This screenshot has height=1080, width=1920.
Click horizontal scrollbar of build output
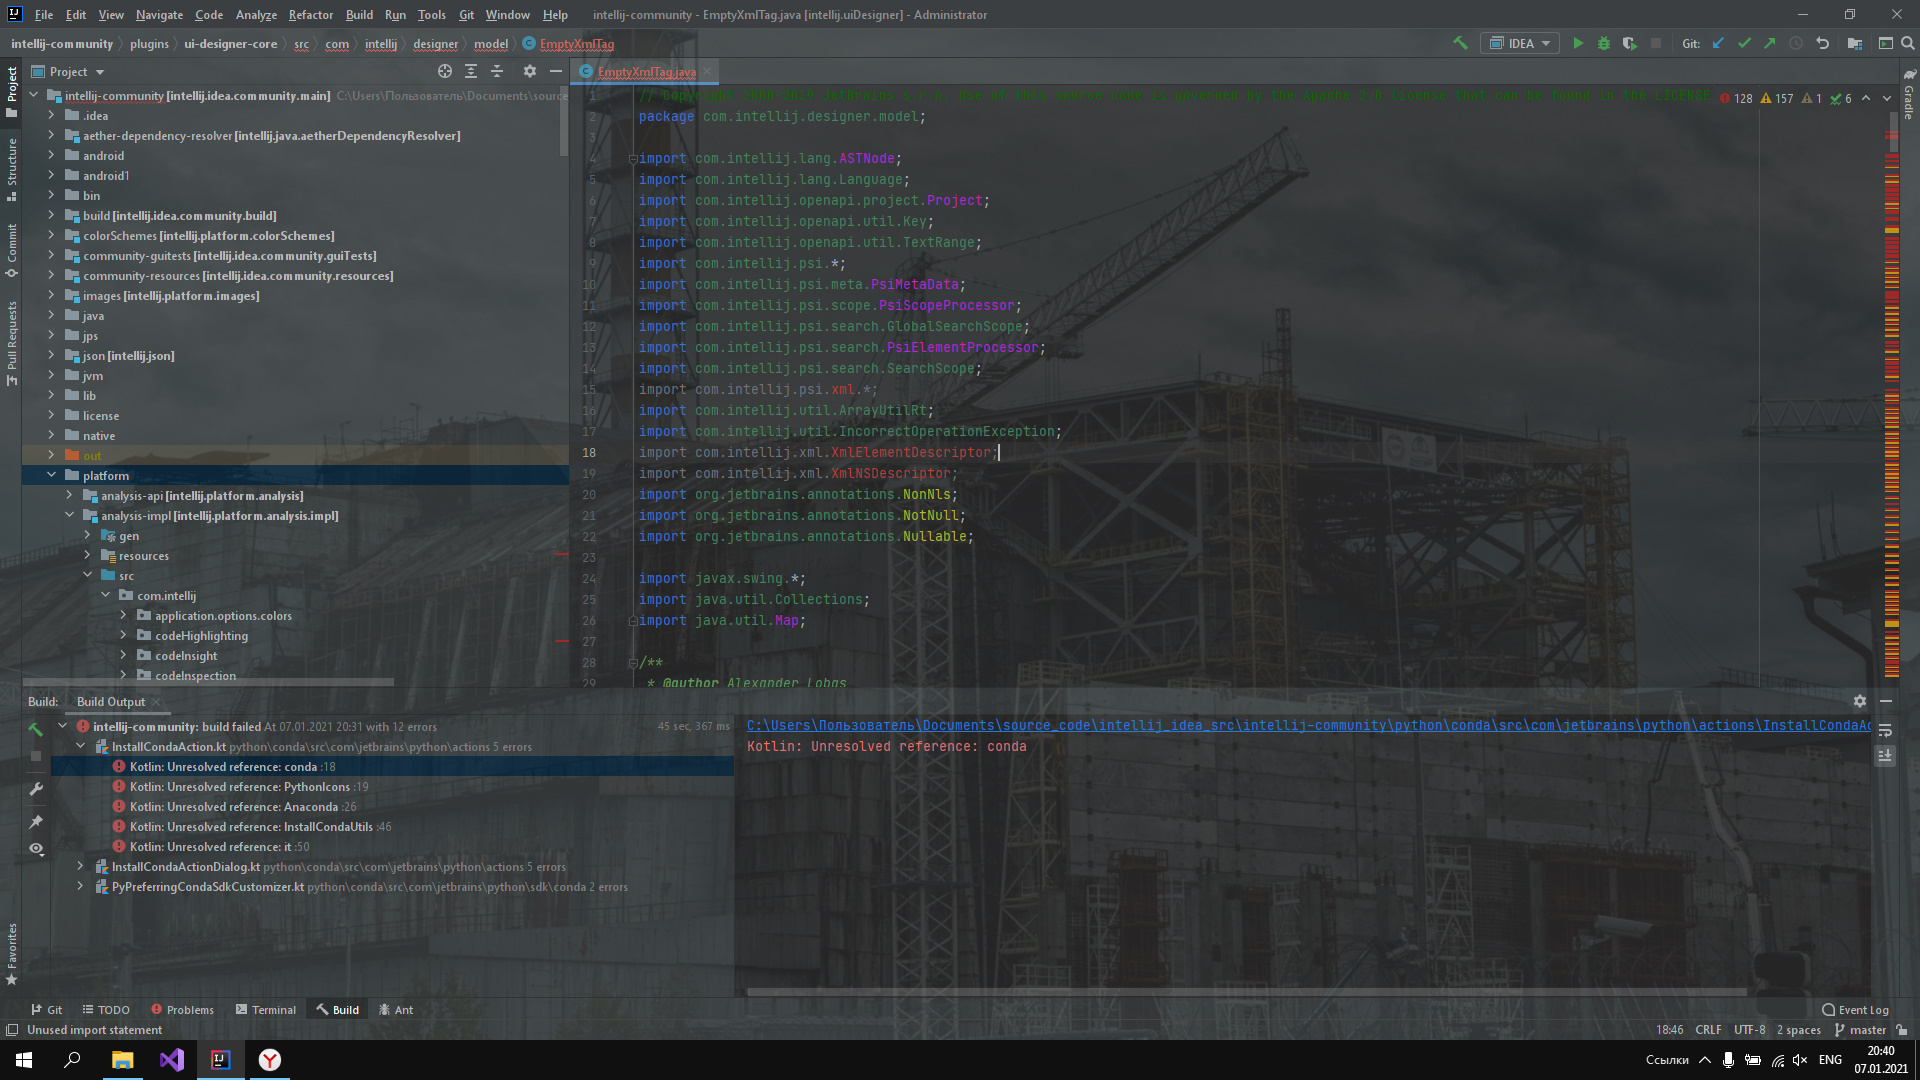coord(1246,992)
